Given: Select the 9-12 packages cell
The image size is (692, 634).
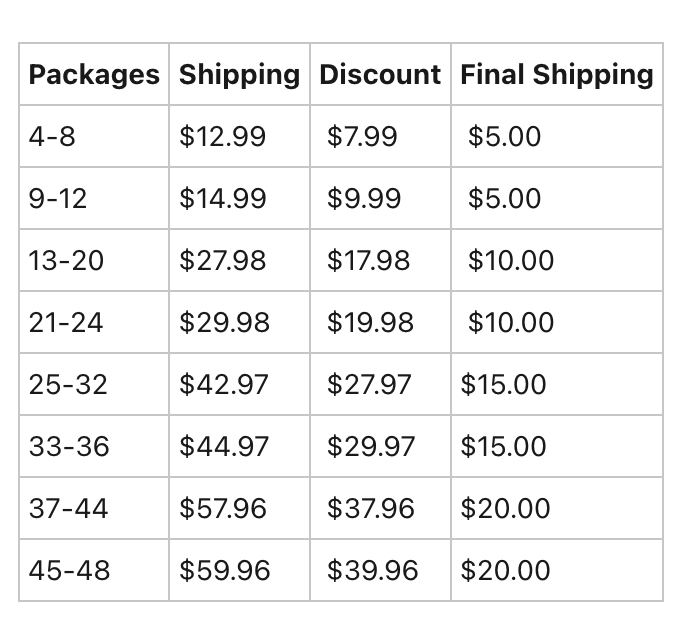Looking at the screenshot, I should pyautogui.click(x=58, y=198).
